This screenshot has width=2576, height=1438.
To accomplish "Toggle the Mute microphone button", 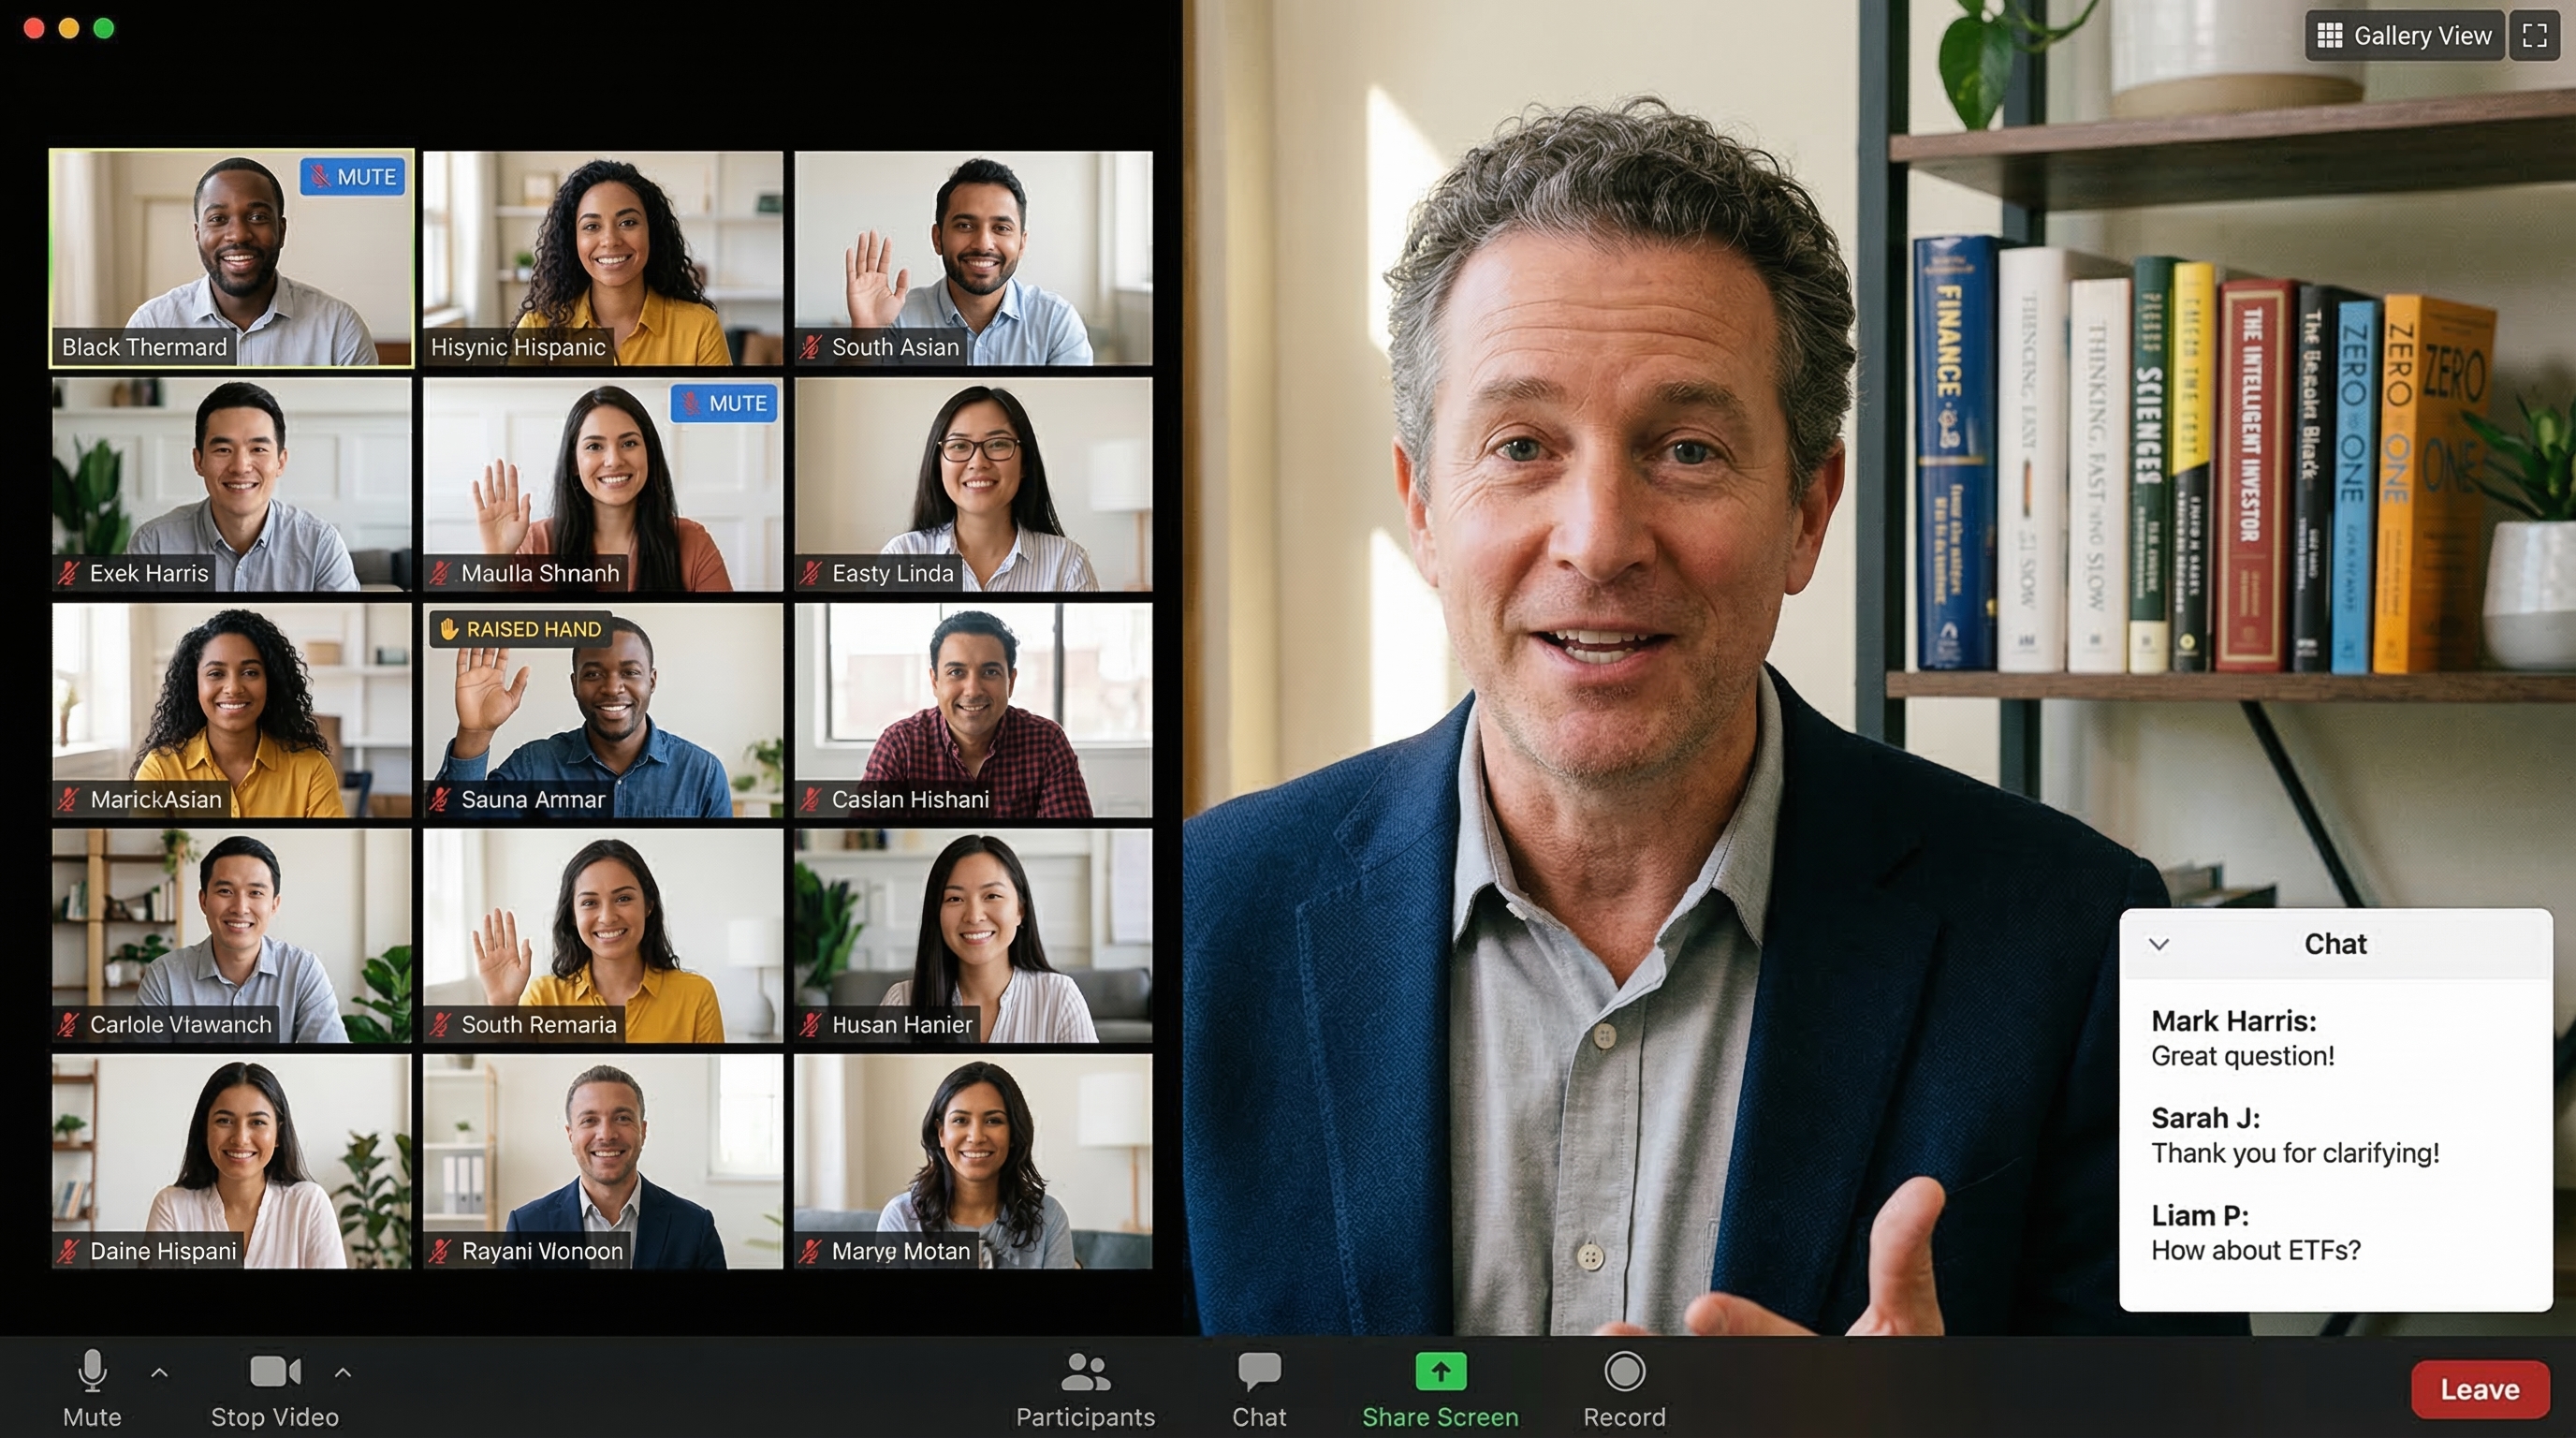I will [x=92, y=1373].
